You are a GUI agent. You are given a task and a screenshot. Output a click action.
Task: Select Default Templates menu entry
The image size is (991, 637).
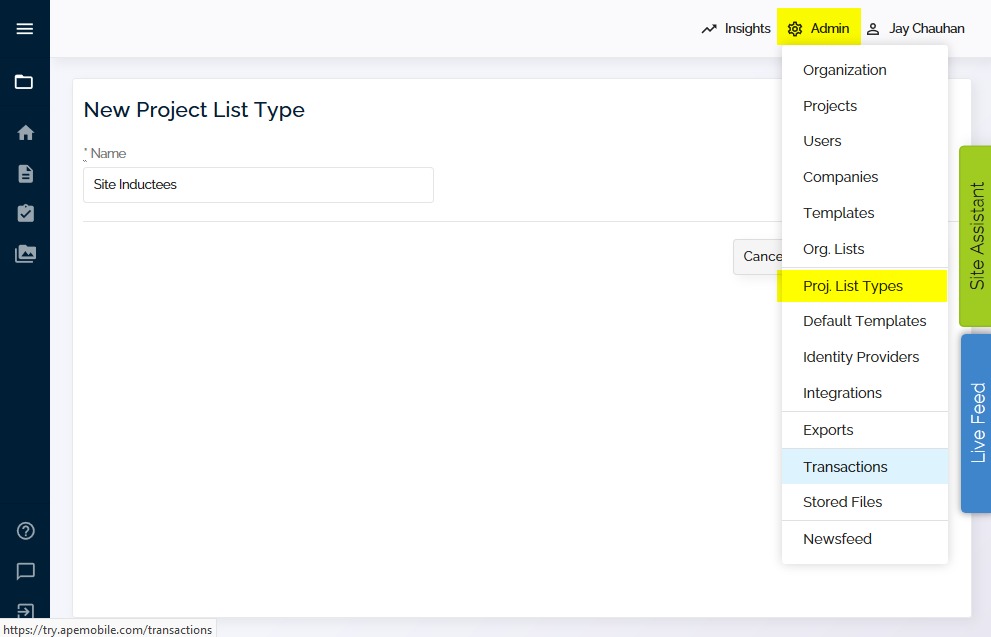click(865, 322)
